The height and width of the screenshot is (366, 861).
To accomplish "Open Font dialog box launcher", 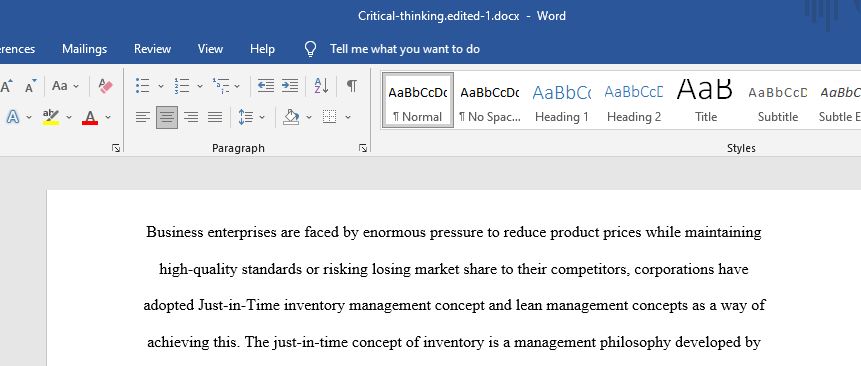I will click(116, 148).
